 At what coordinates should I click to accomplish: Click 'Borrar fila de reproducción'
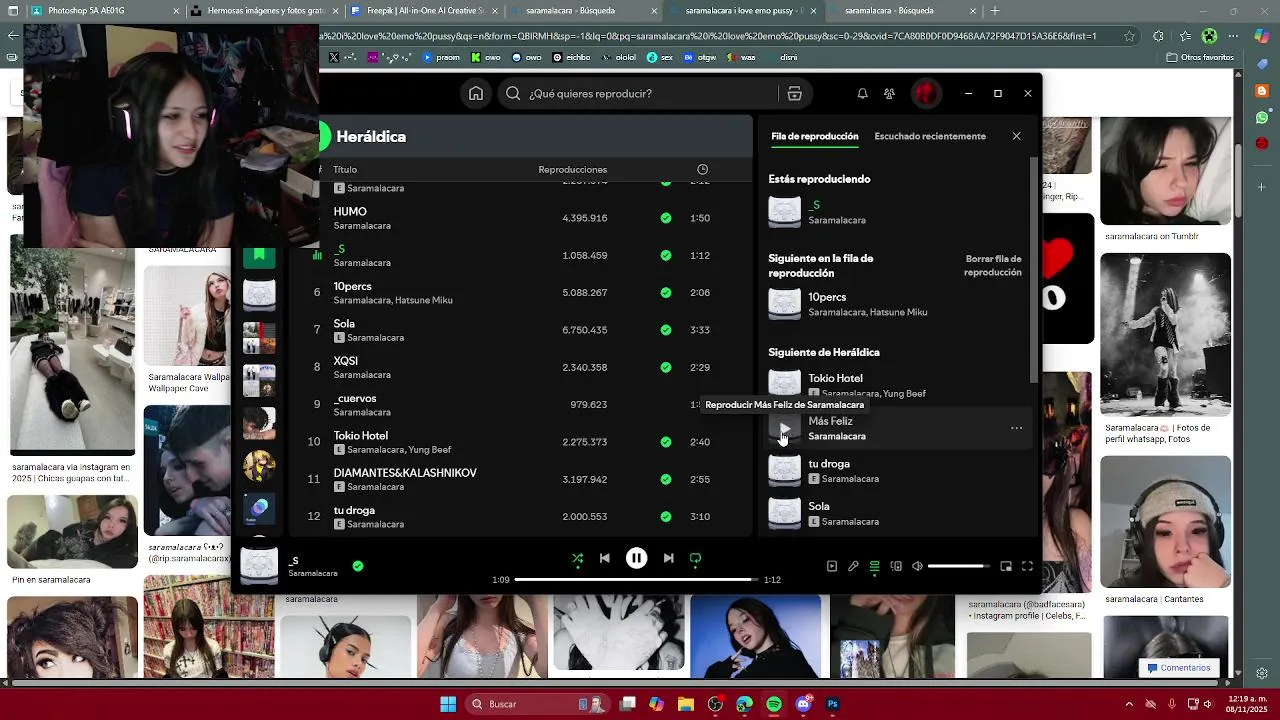pos(993,265)
